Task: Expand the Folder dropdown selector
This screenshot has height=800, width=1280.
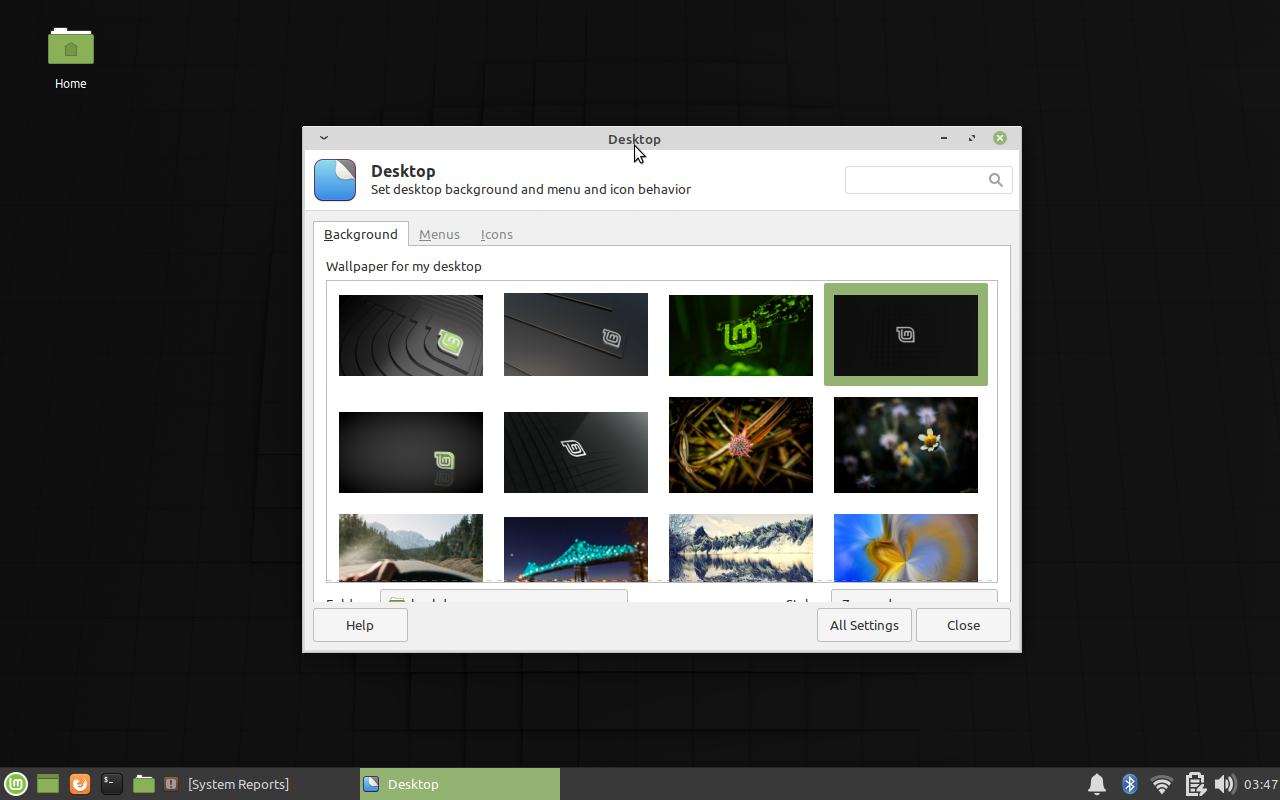Action: [x=503, y=597]
